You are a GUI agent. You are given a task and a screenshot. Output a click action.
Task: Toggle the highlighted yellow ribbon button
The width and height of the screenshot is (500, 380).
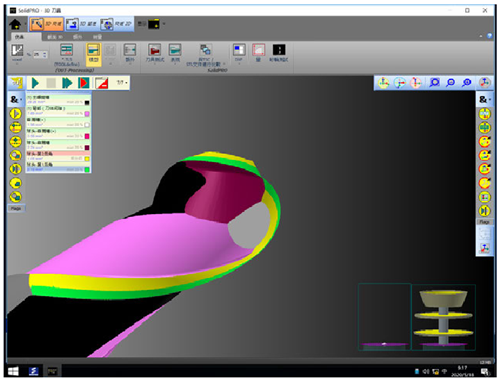point(93,53)
